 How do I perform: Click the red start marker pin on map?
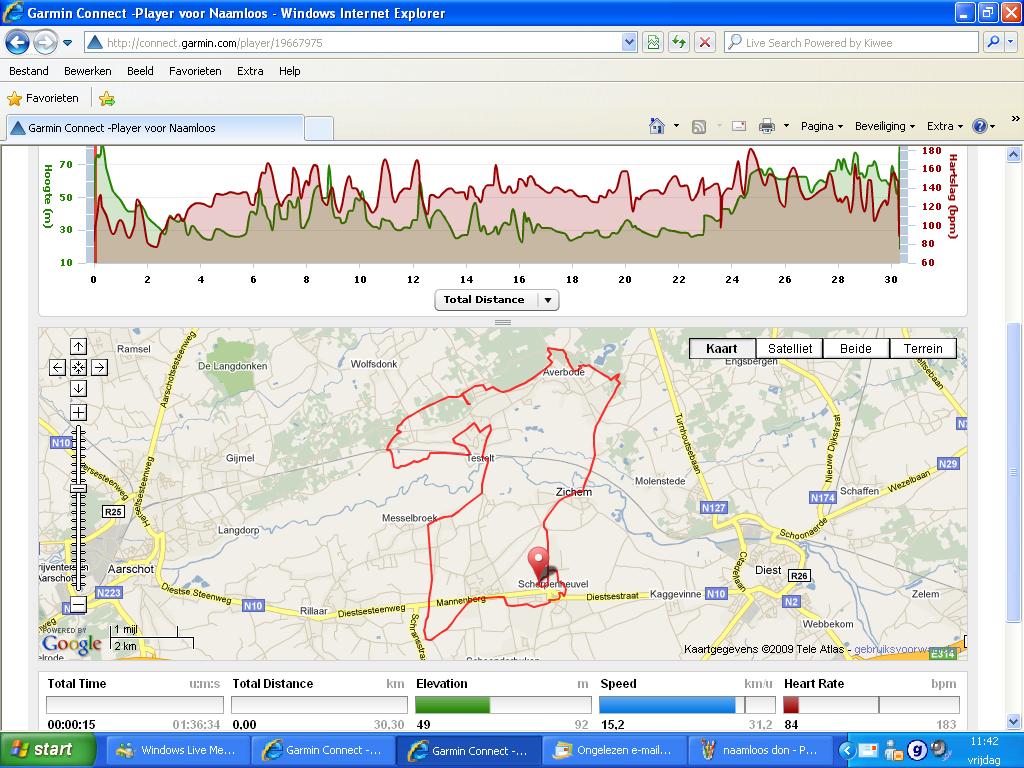click(538, 564)
